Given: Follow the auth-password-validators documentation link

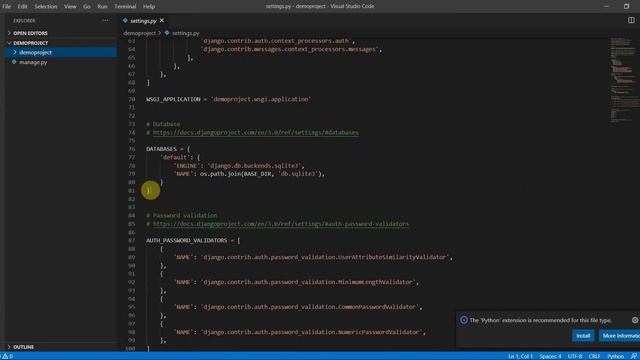Looking at the screenshot, I should pyautogui.click(x=281, y=224).
